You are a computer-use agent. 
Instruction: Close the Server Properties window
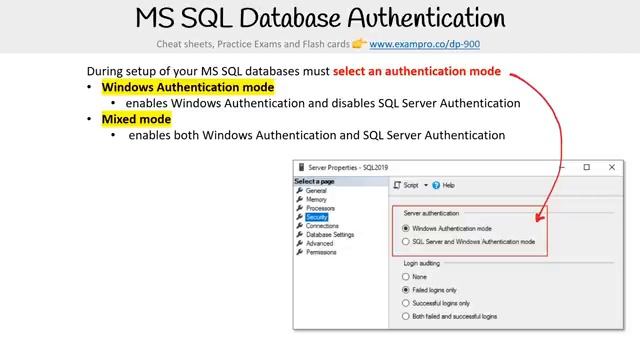612,167
